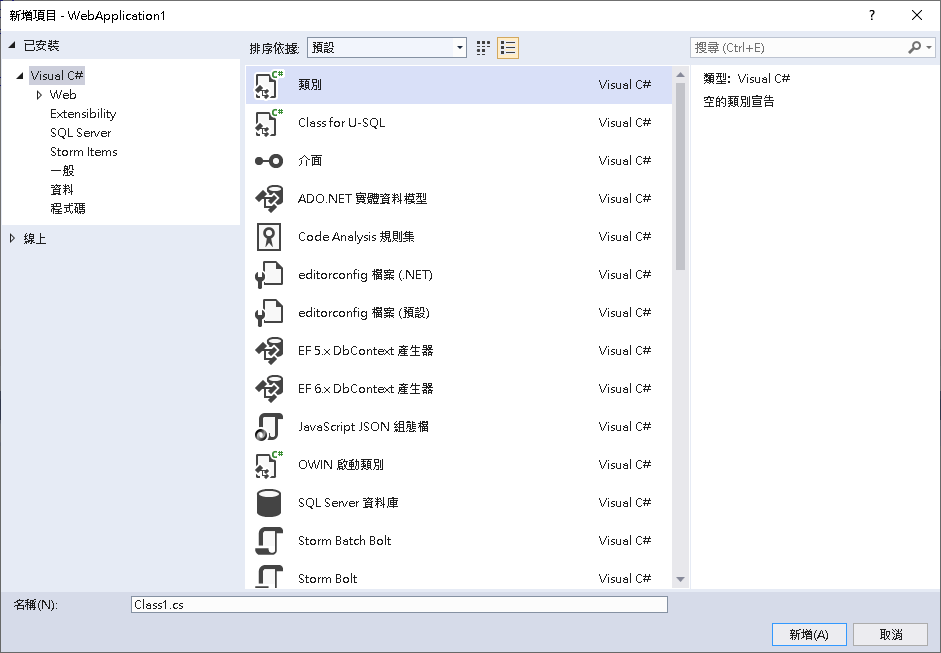Select the 一般 general category
Screen dimensions: 941x653
point(62,171)
